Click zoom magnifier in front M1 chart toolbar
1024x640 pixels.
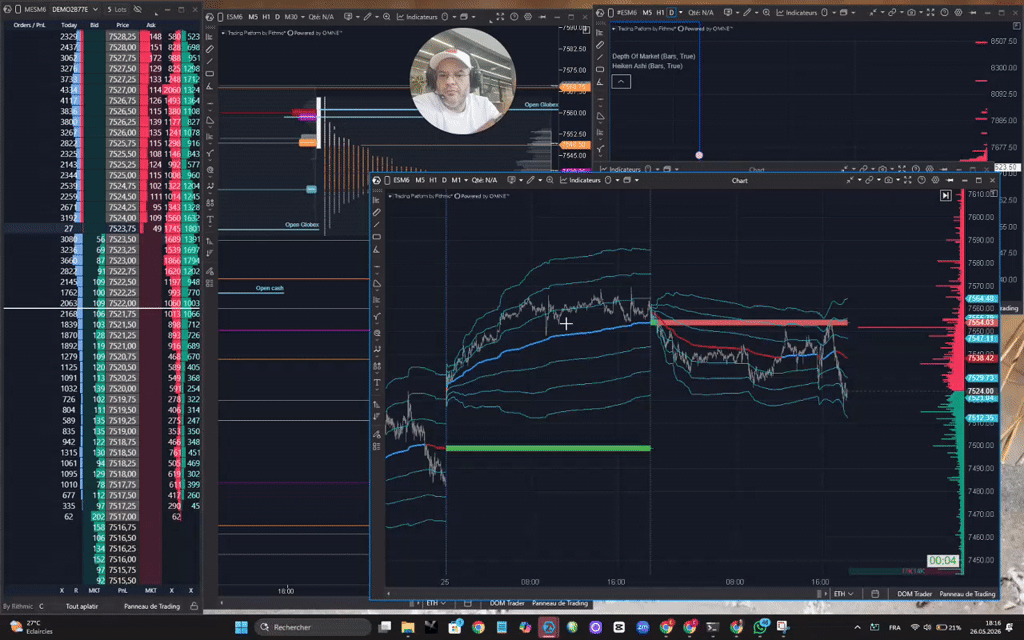pyautogui.click(x=549, y=180)
